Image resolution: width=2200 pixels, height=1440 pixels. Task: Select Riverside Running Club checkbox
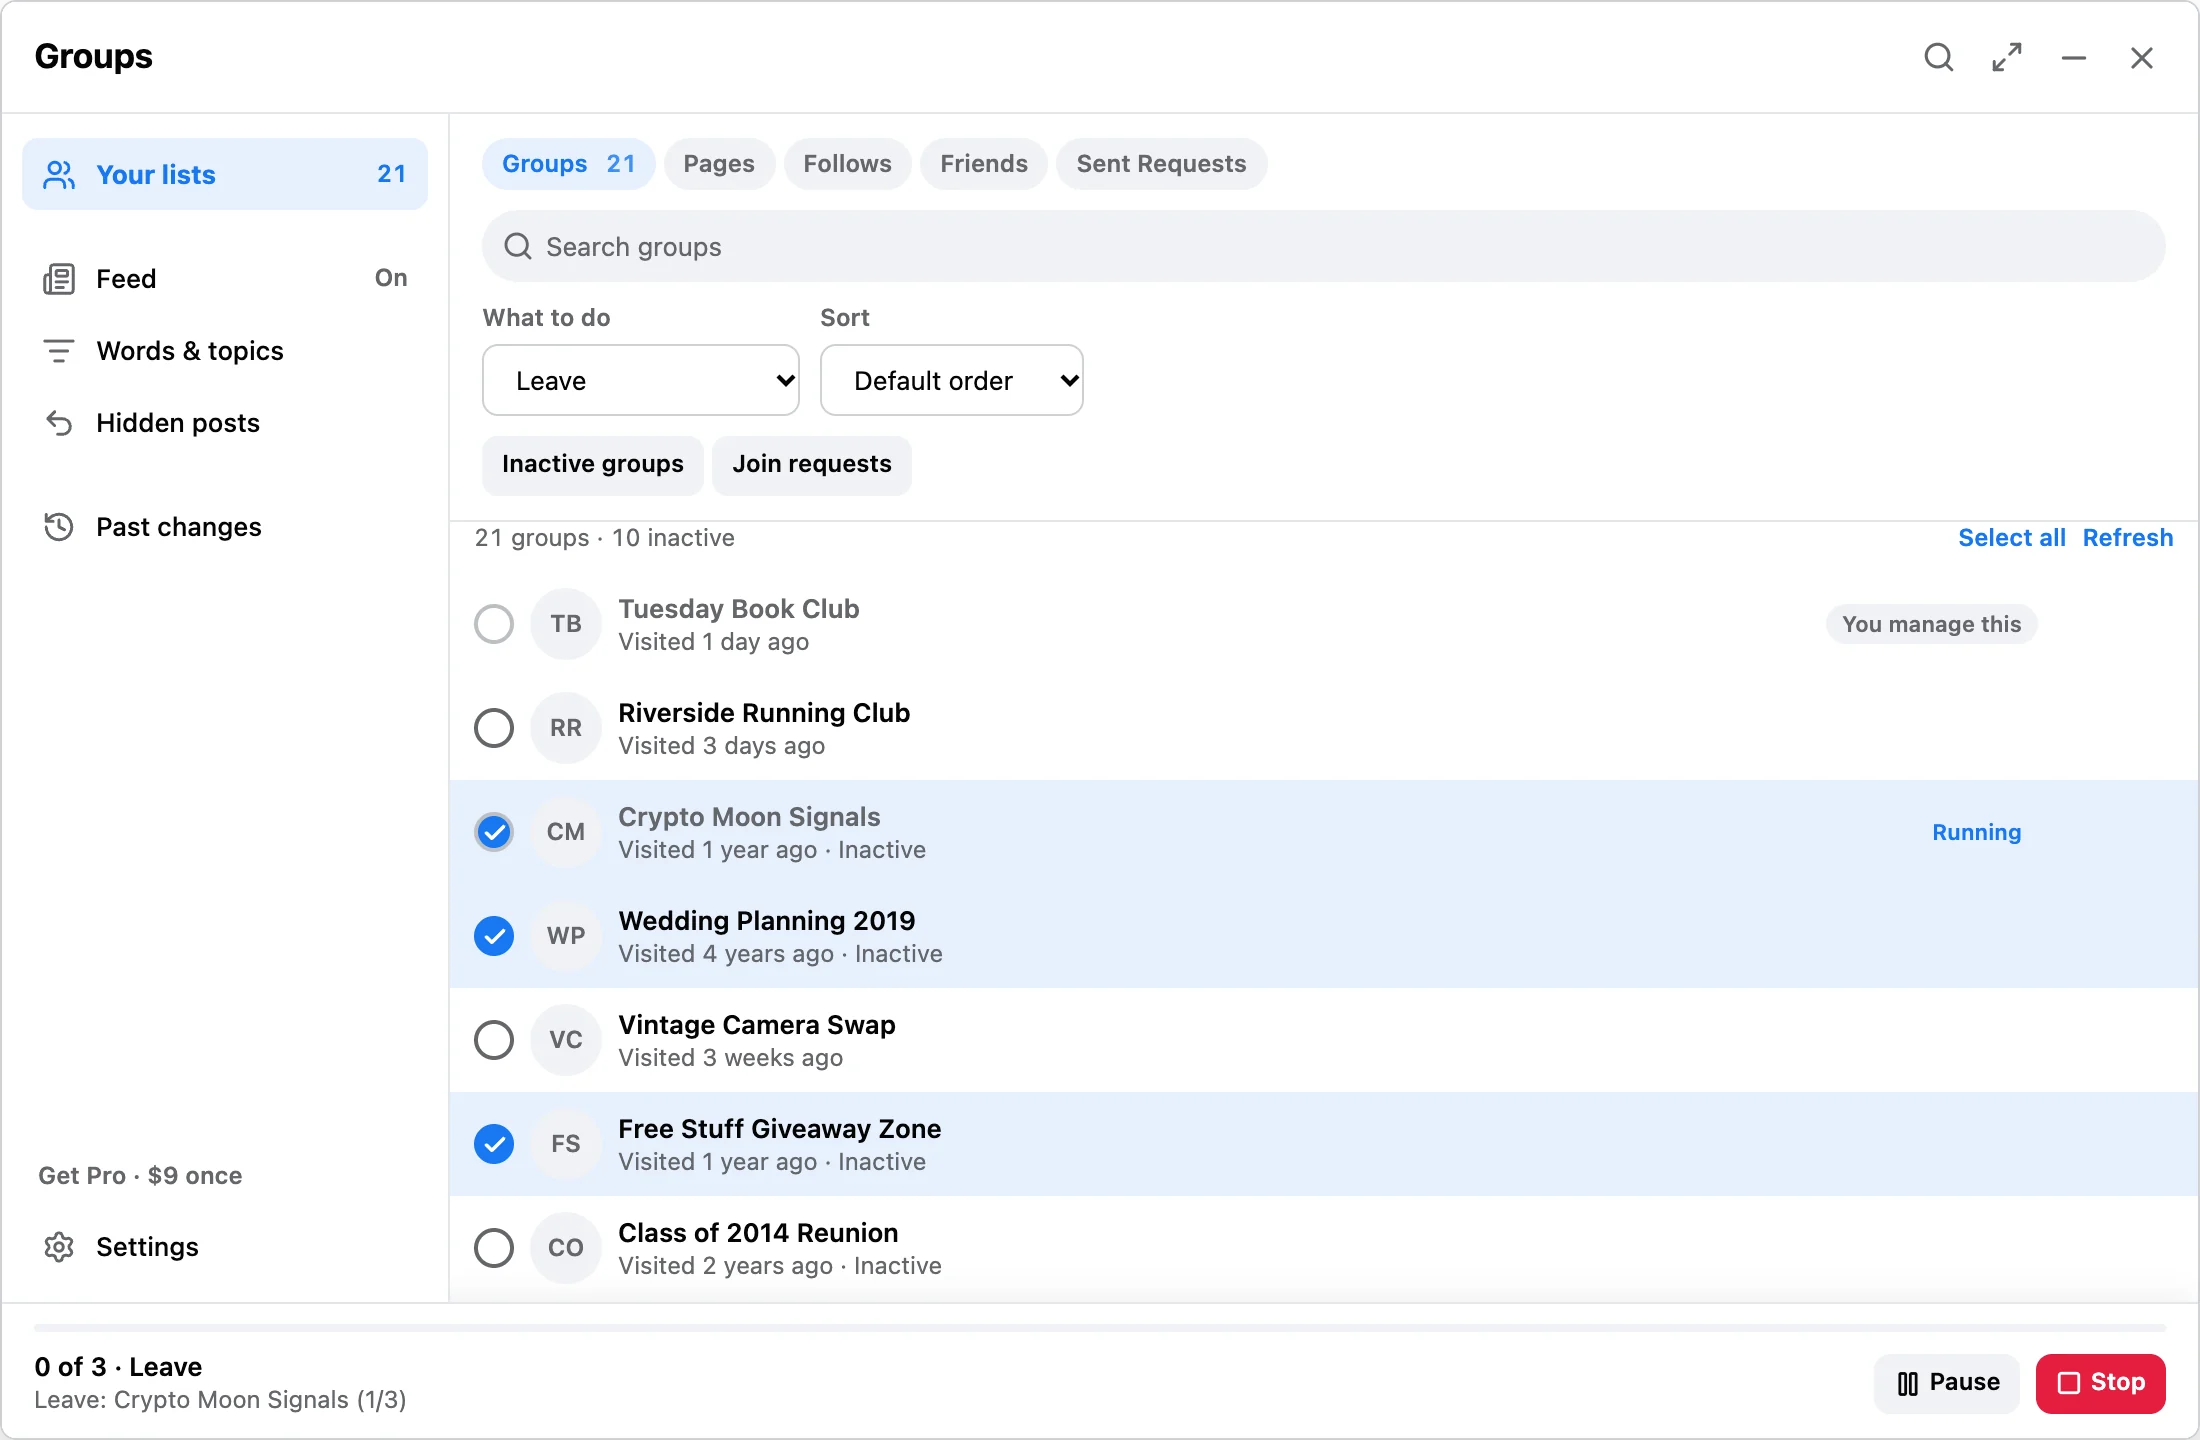[494, 728]
